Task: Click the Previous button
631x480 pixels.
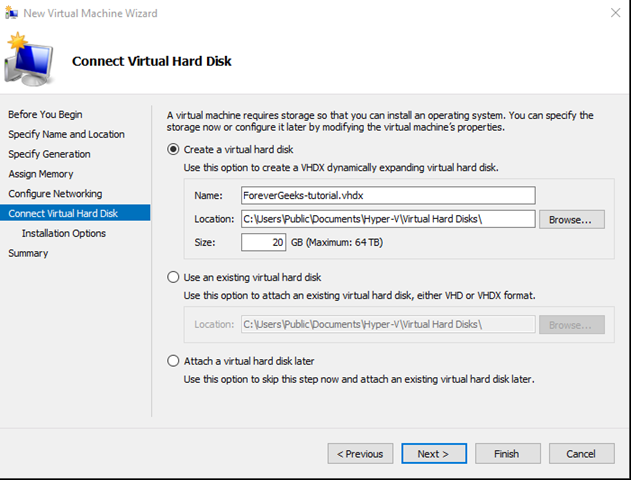Action: tap(360, 453)
